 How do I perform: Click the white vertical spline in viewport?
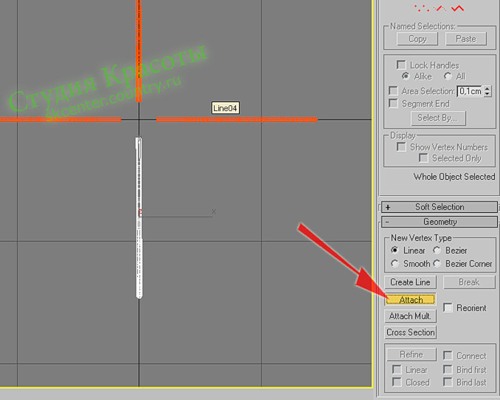(x=139, y=218)
